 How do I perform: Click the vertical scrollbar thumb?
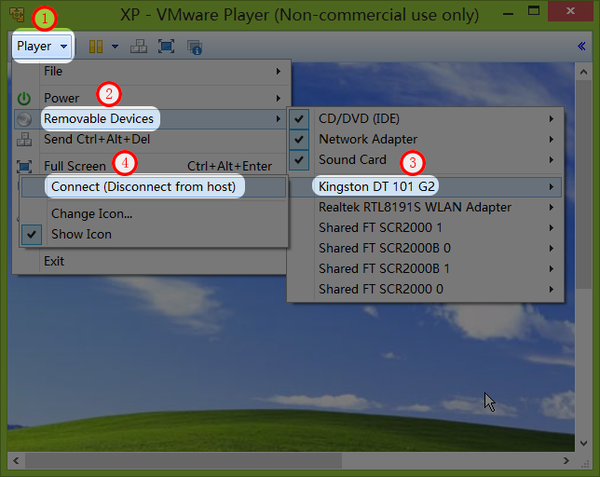click(584, 184)
